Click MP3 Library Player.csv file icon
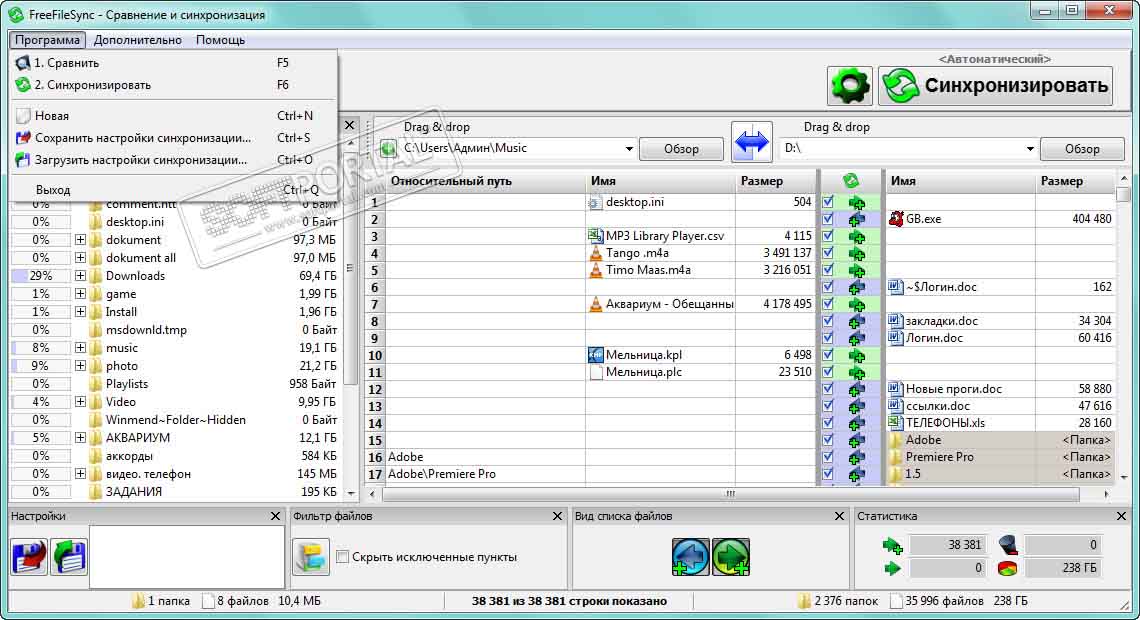The width and height of the screenshot is (1140, 620). (x=595, y=235)
